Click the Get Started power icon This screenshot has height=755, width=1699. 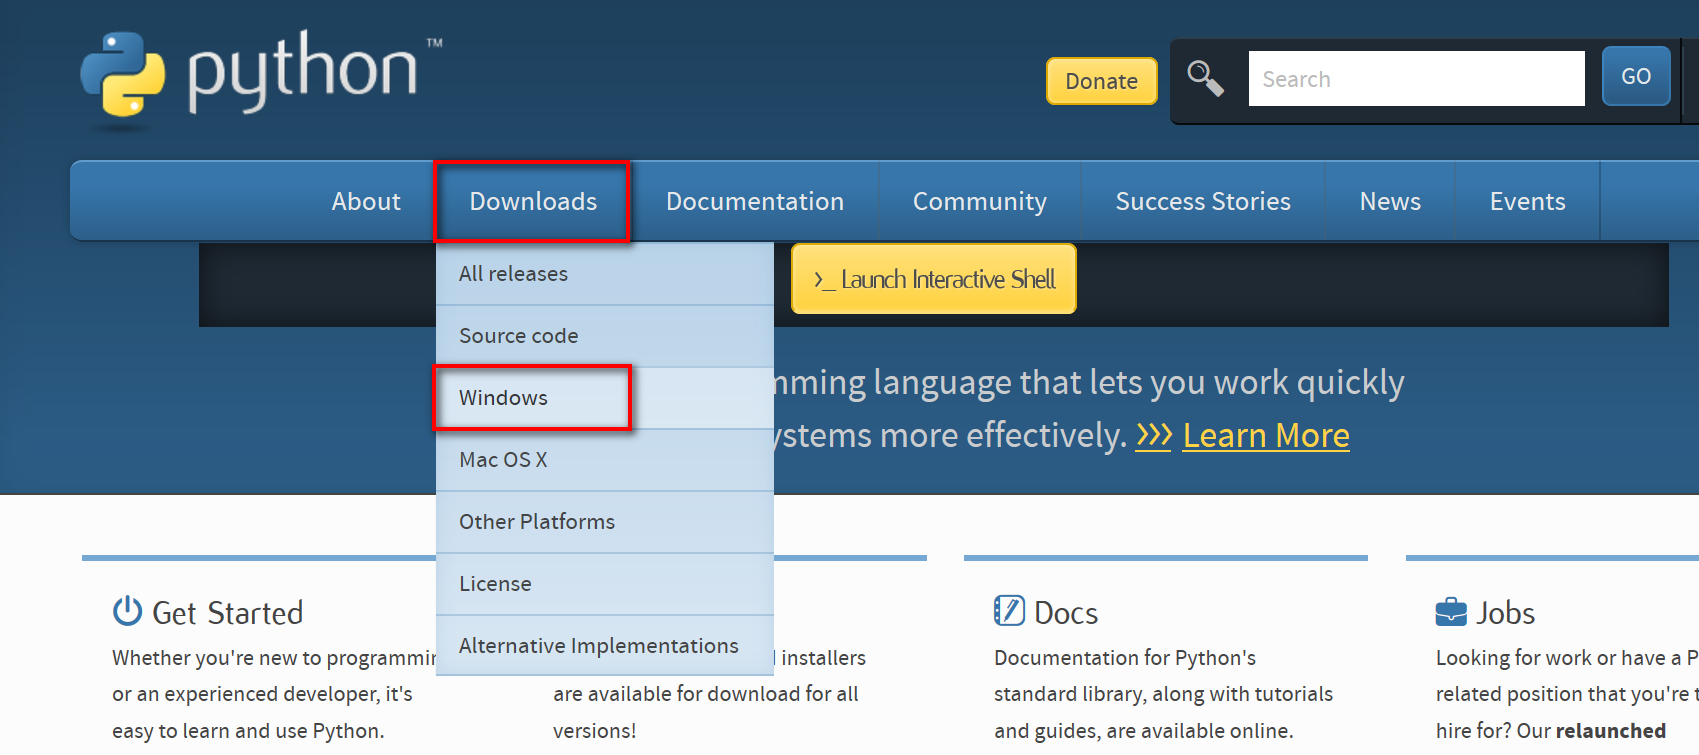point(127,611)
